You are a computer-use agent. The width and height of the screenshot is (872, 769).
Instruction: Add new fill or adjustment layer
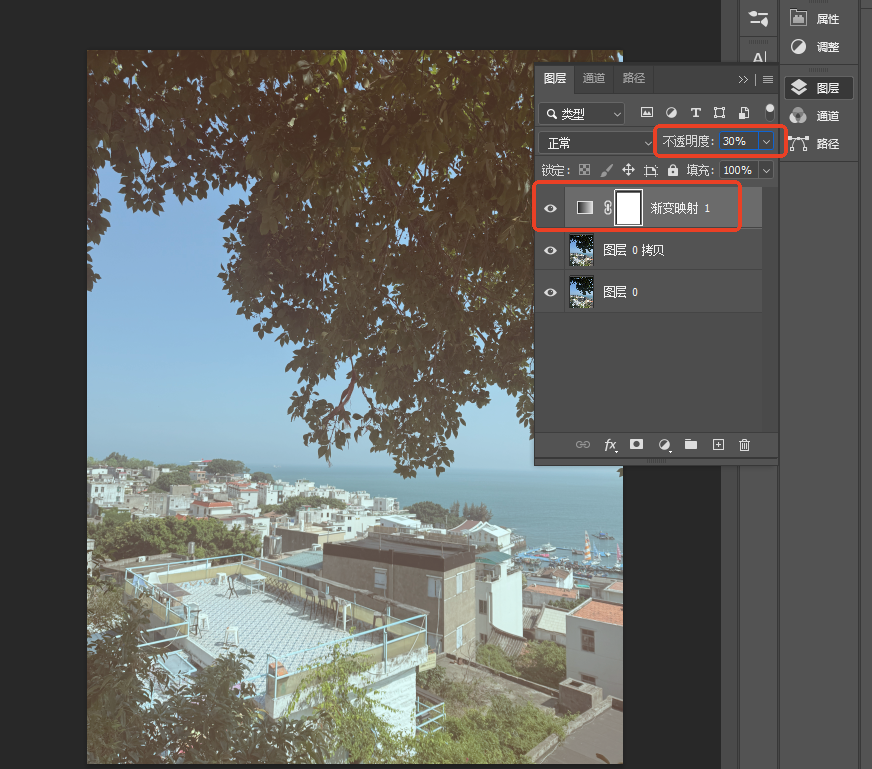(x=664, y=445)
